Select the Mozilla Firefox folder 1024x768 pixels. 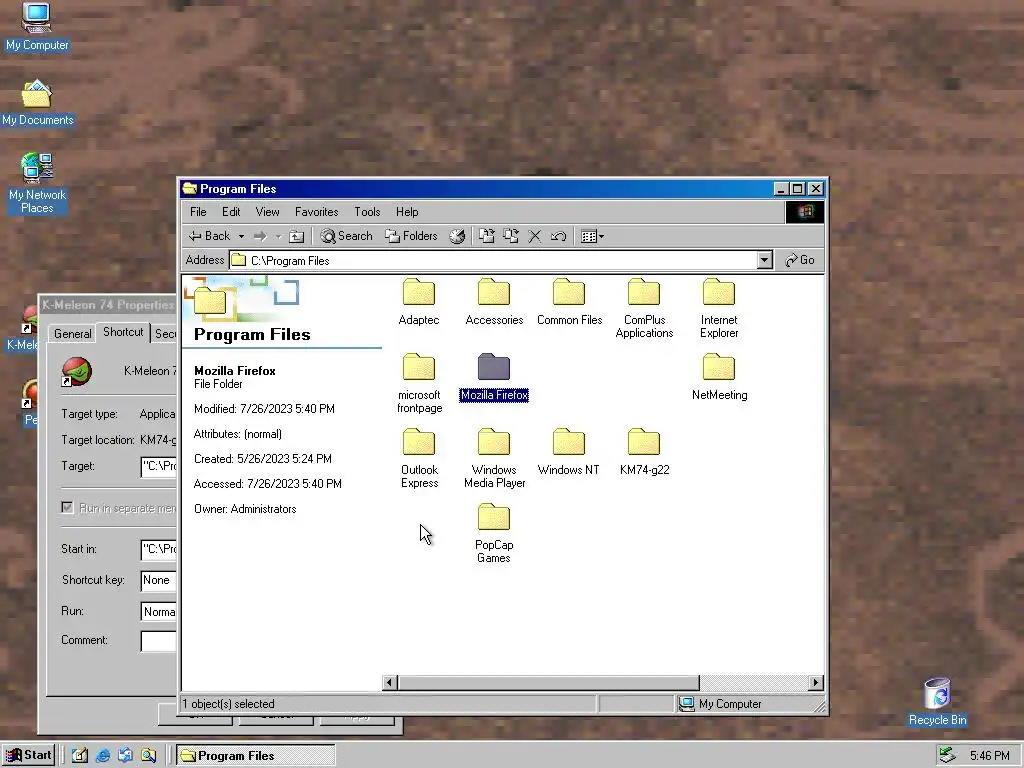point(494,377)
